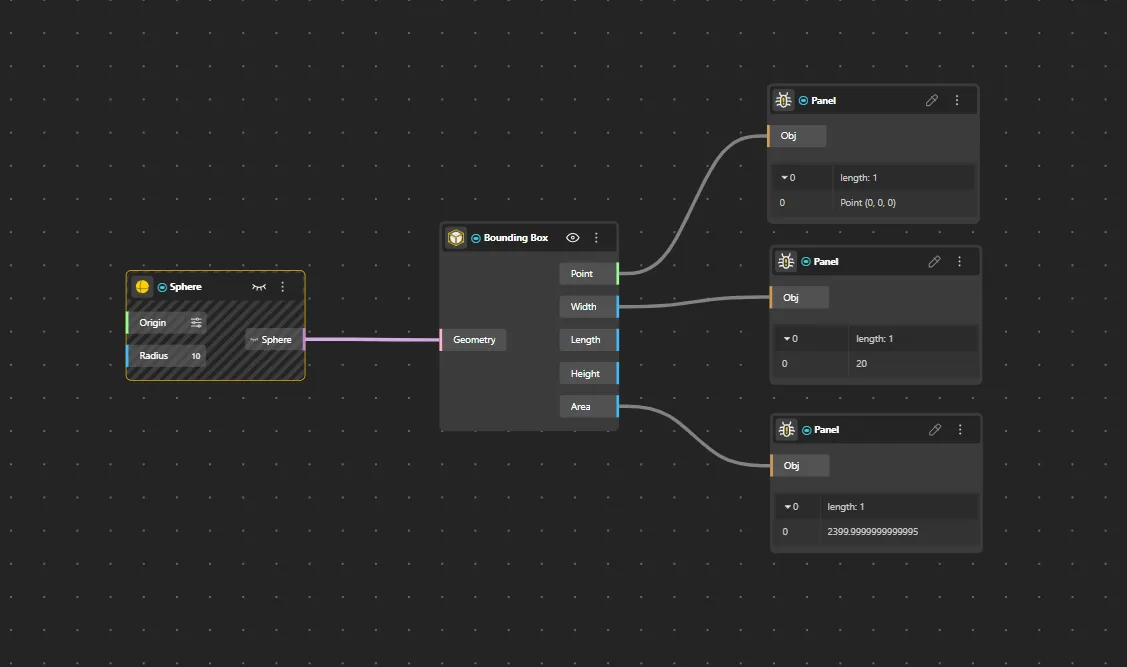This screenshot has height=667, width=1127.
Task: Select the pink Sphere-to-Geometry wire
Action: coord(372,339)
